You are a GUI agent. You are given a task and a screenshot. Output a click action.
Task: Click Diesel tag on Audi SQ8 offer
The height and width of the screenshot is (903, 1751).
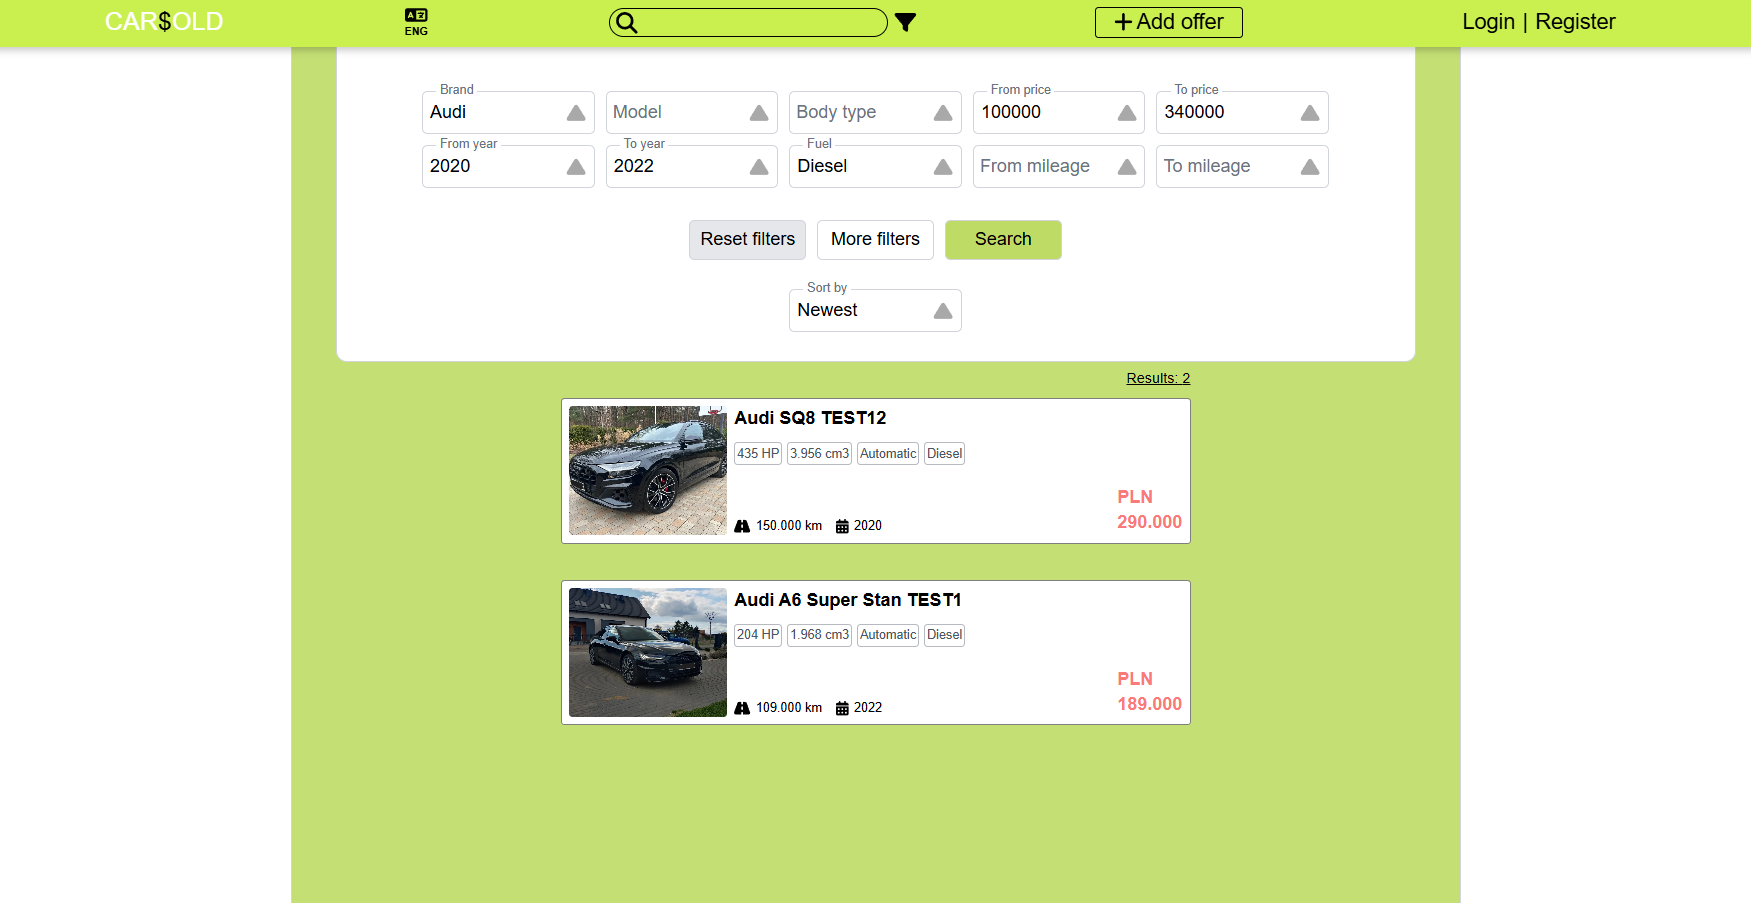click(x=944, y=453)
